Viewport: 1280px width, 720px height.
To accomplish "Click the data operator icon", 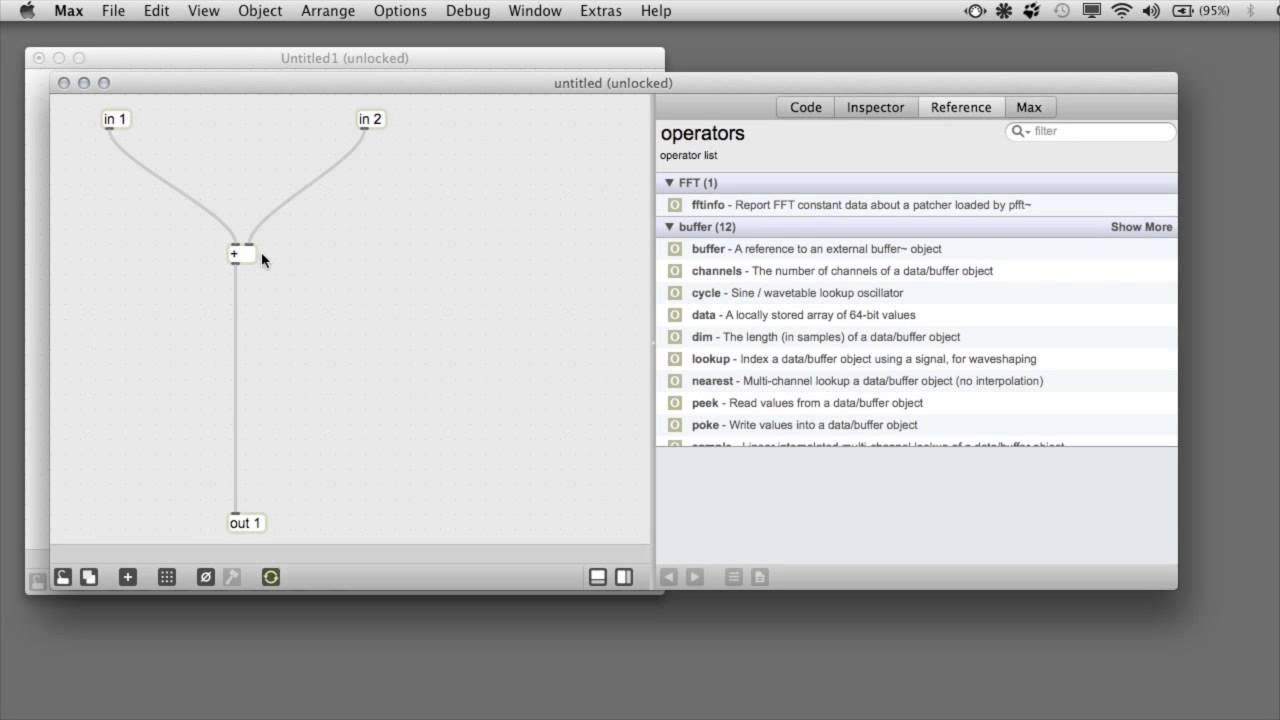I will click(x=675, y=315).
